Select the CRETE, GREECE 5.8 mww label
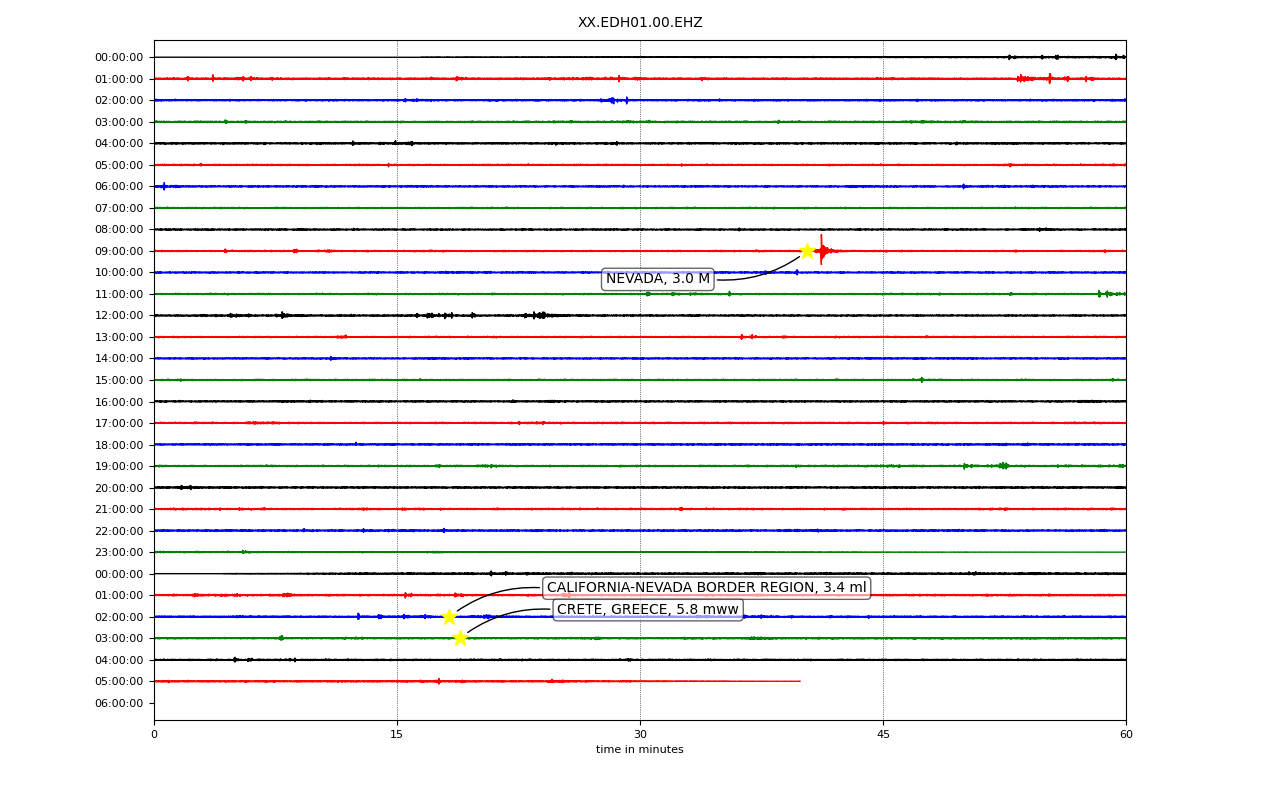The height and width of the screenshot is (800, 1280). [x=648, y=610]
